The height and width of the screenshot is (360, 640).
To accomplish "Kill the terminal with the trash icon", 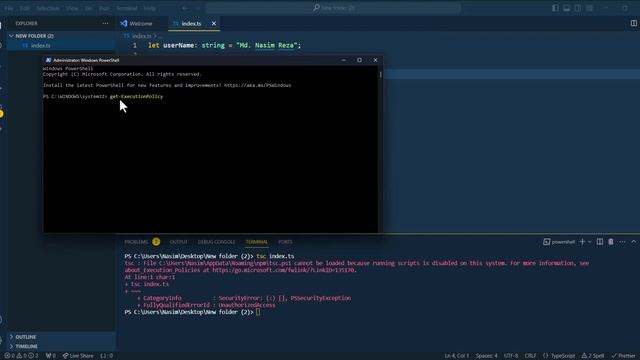I will point(611,242).
